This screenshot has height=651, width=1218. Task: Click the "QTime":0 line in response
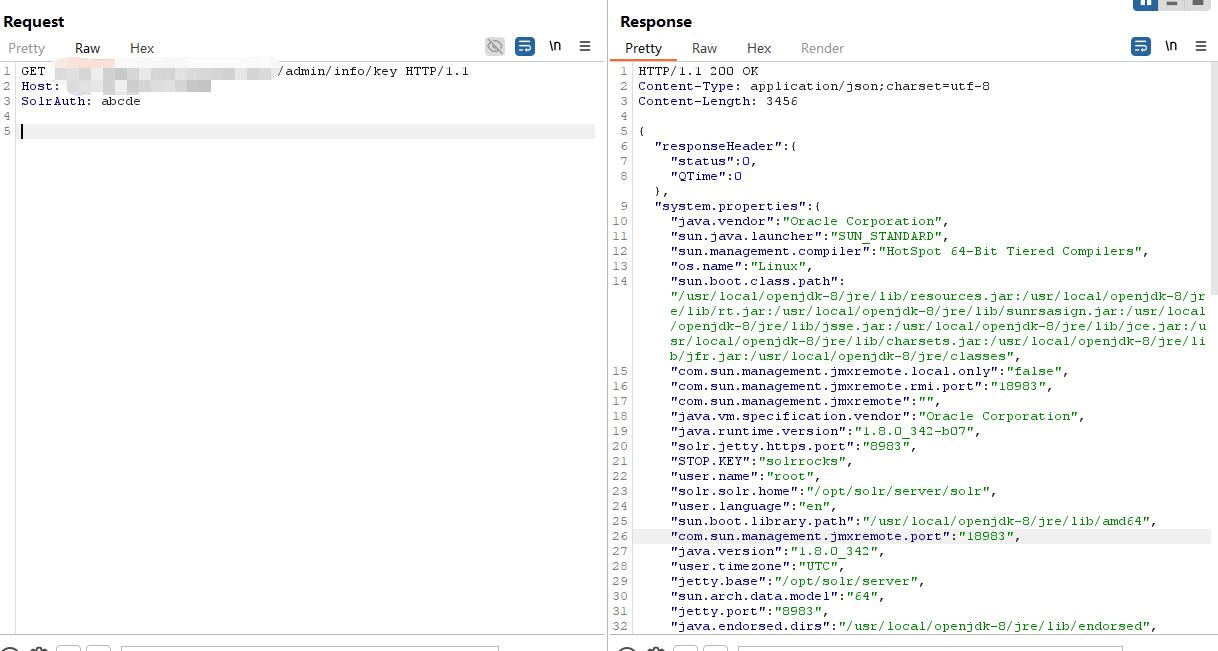(x=706, y=176)
